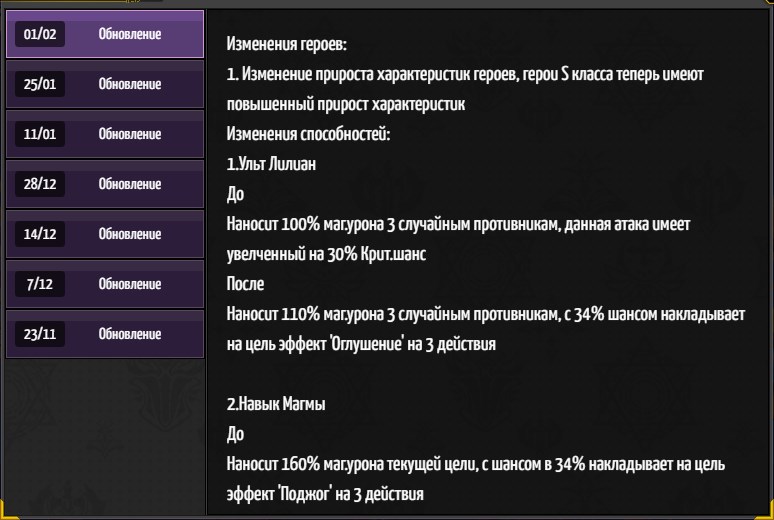The width and height of the screenshot is (774, 520).
Task: Click the Обновление label beside 28/12
Action: (130, 184)
